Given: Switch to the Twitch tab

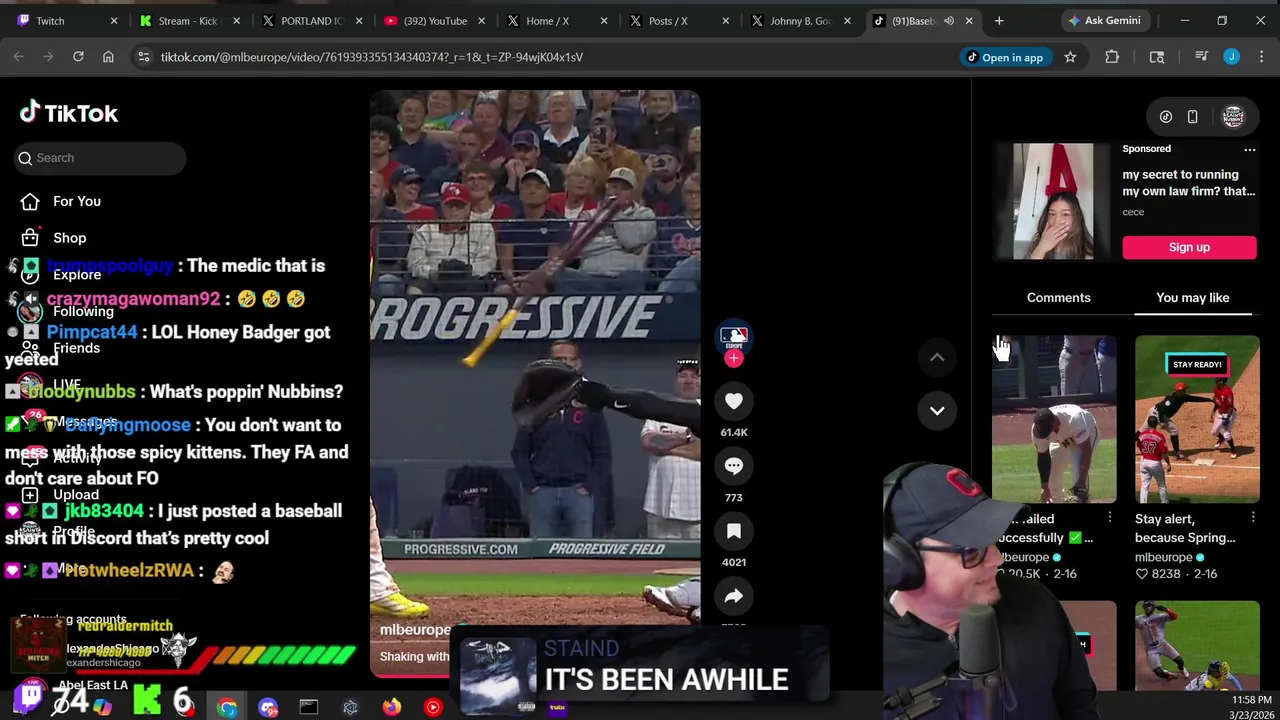Looking at the screenshot, I should [65, 20].
